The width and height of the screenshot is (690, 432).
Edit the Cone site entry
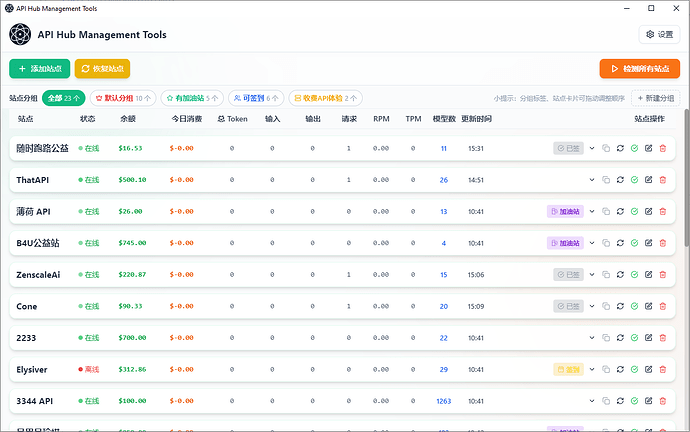point(649,306)
